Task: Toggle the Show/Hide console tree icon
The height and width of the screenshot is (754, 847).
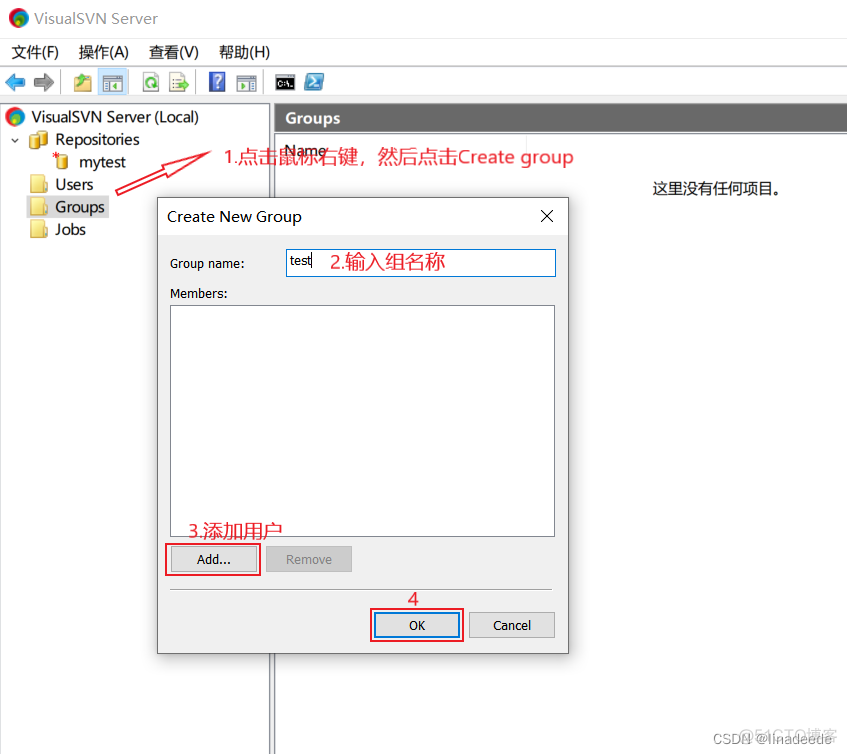Action: pos(112,83)
